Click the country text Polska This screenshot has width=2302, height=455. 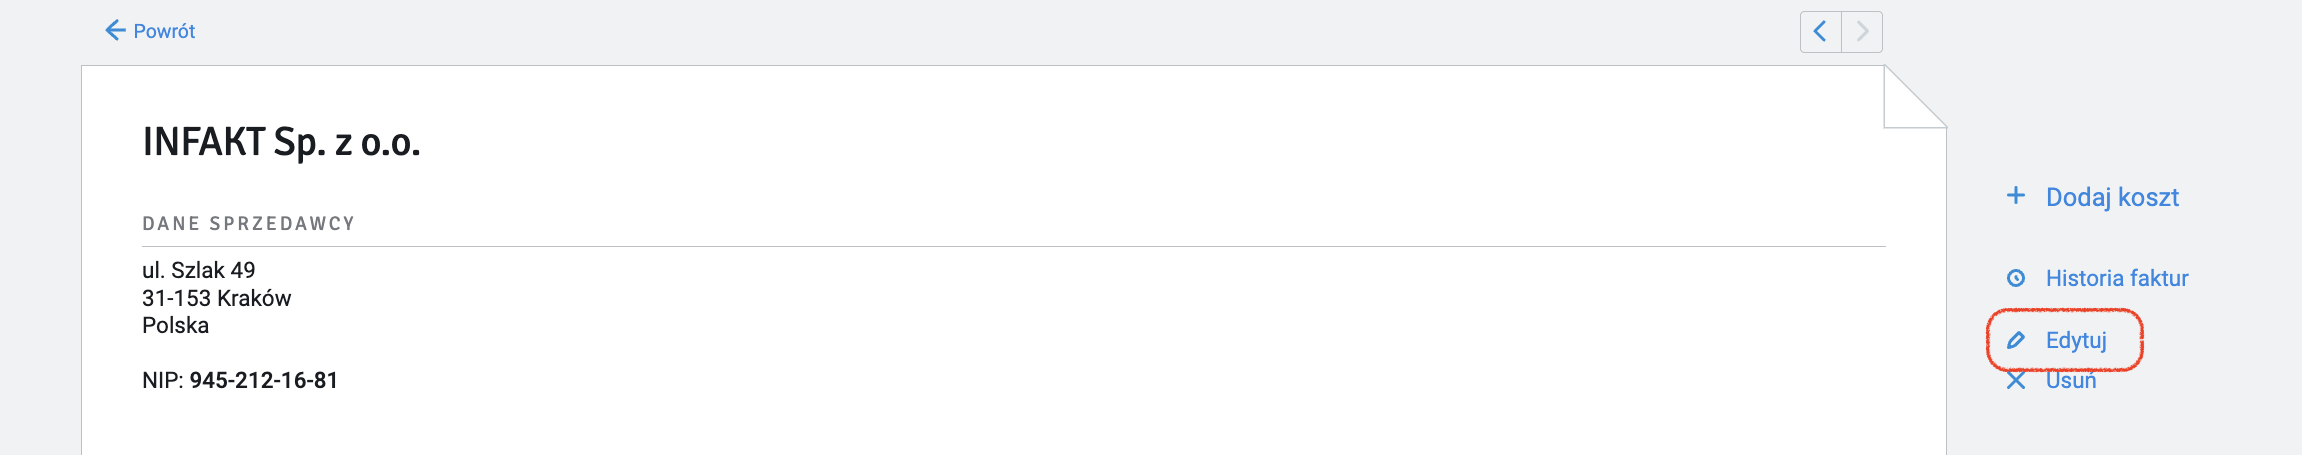[175, 326]
